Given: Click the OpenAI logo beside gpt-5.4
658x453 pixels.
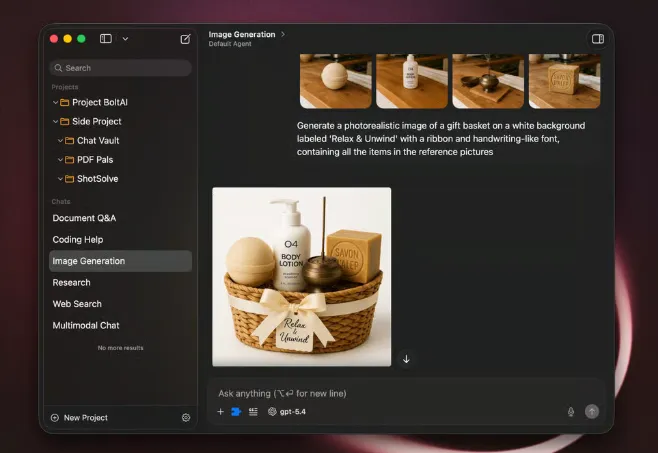Looking at the screenshot, I should coord(272,412).
